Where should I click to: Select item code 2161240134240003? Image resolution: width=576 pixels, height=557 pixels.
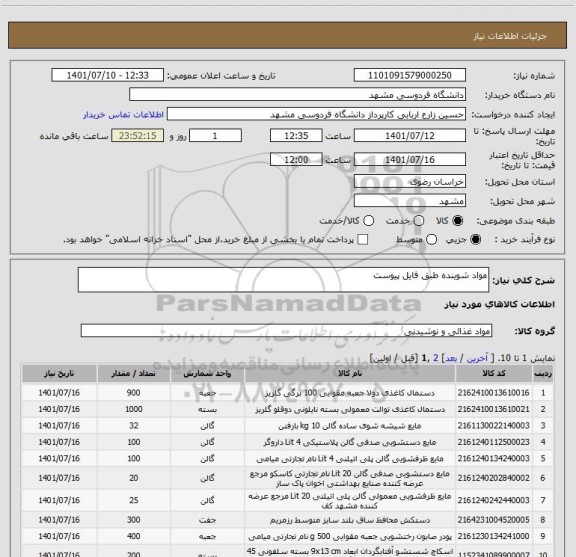[493, 459]
